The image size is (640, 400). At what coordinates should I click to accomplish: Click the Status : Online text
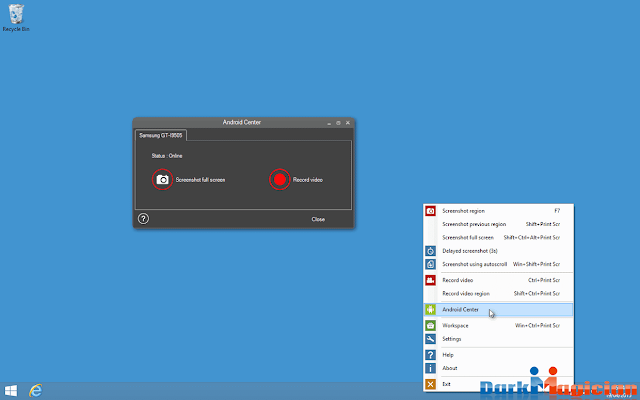click(167, 156)
